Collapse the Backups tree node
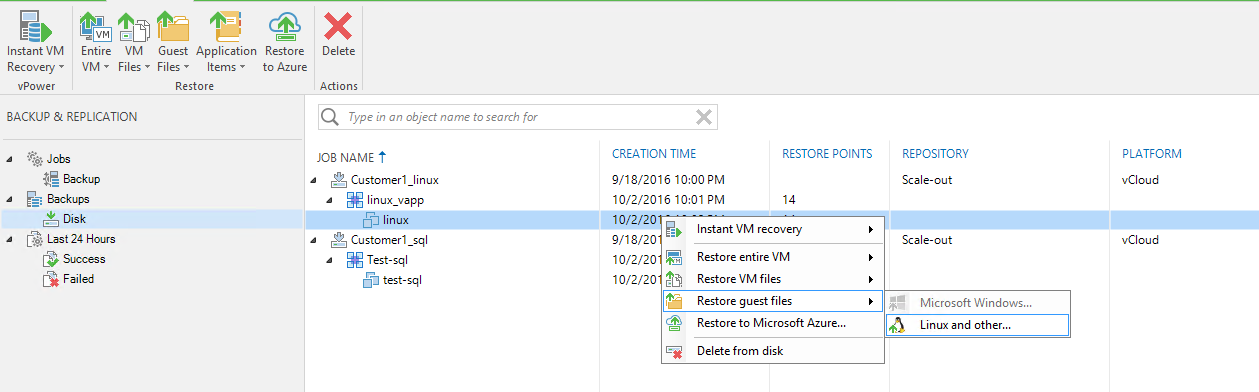1259x392 pixels. click(9, 199)
